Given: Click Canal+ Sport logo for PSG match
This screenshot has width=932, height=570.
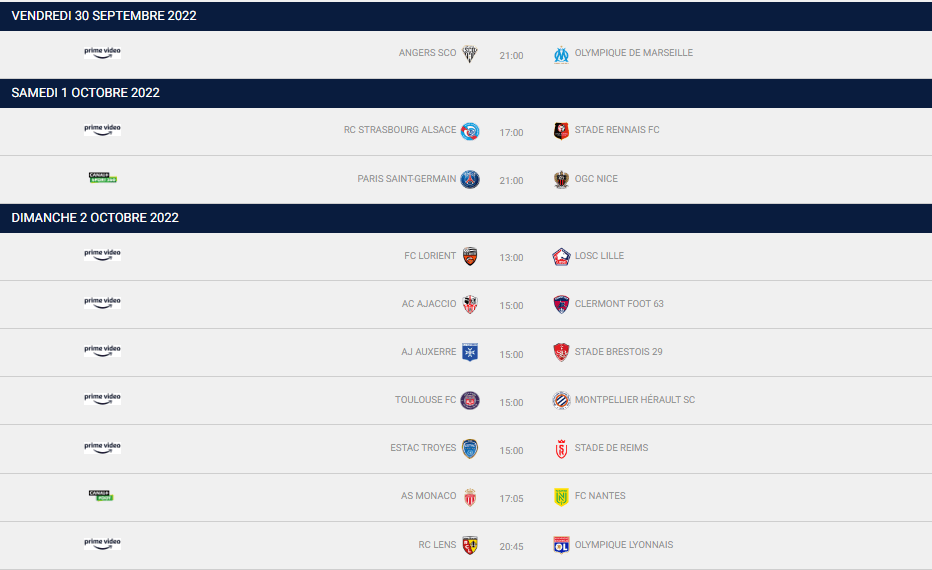Looking at the screenshot, I should point(103,178).
